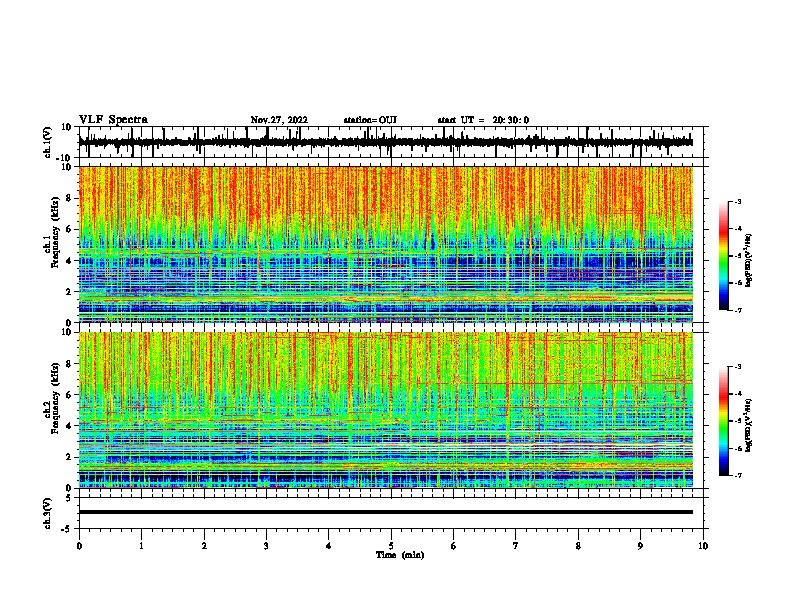The height and width of the screenshot is (612, 792).
Task: Click the "6" kHz tick on ch.1 spectrogram
Action: pos(70,229)
